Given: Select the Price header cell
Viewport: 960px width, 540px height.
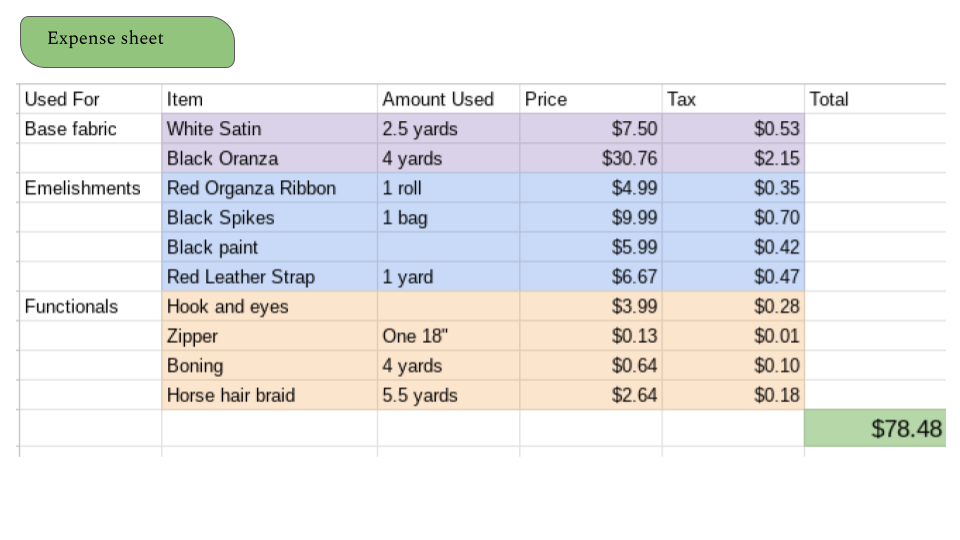Looking at the screenshot, I should tap(591, 99).
